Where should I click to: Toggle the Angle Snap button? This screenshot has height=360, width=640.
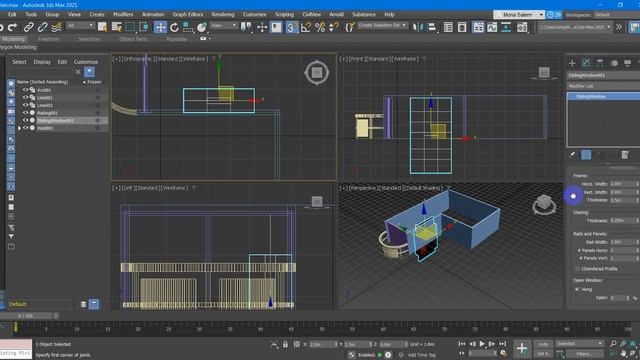click(x=306, y=27)
